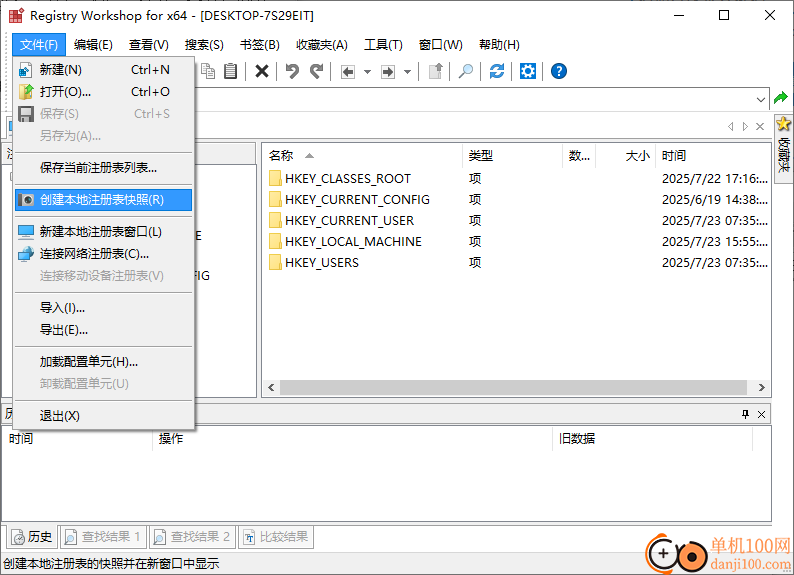Choose 导出(E)... from the file menu
The image size is (794, 575).
(104, 330)
